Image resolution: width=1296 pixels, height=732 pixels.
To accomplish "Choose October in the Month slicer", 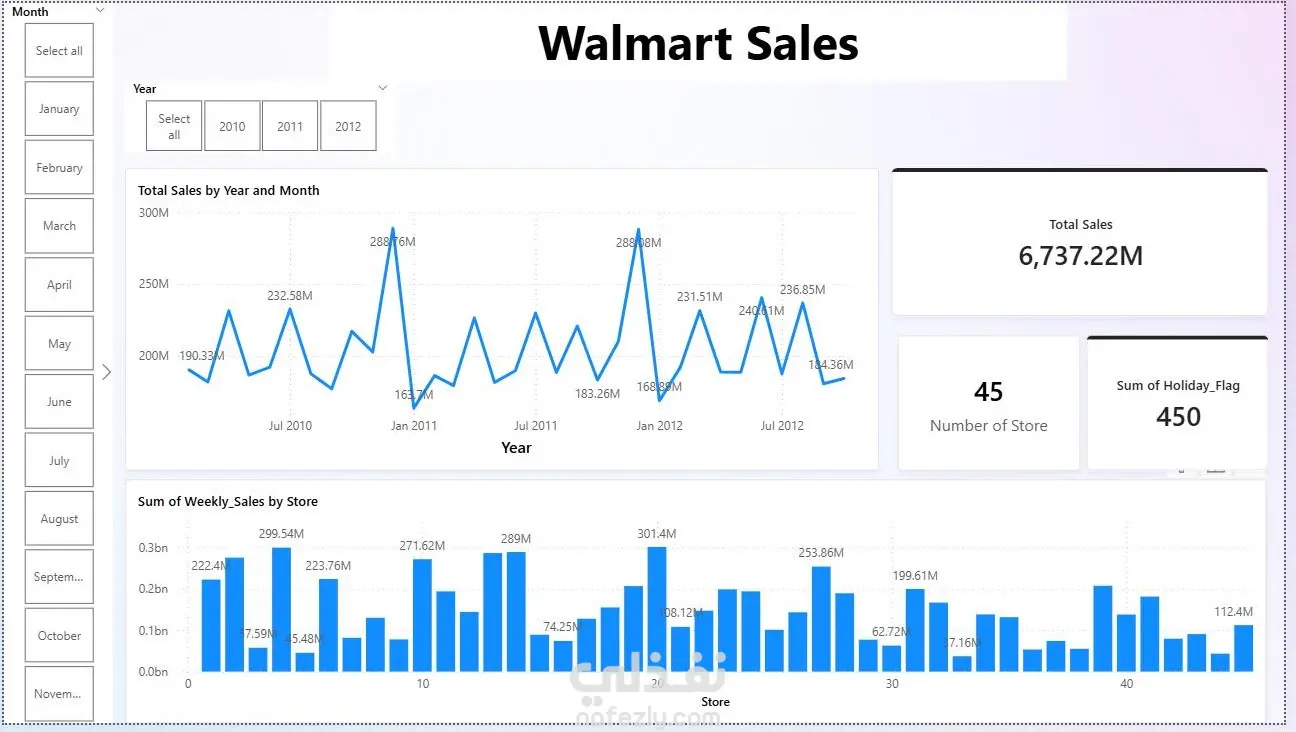I will point(59,636).
